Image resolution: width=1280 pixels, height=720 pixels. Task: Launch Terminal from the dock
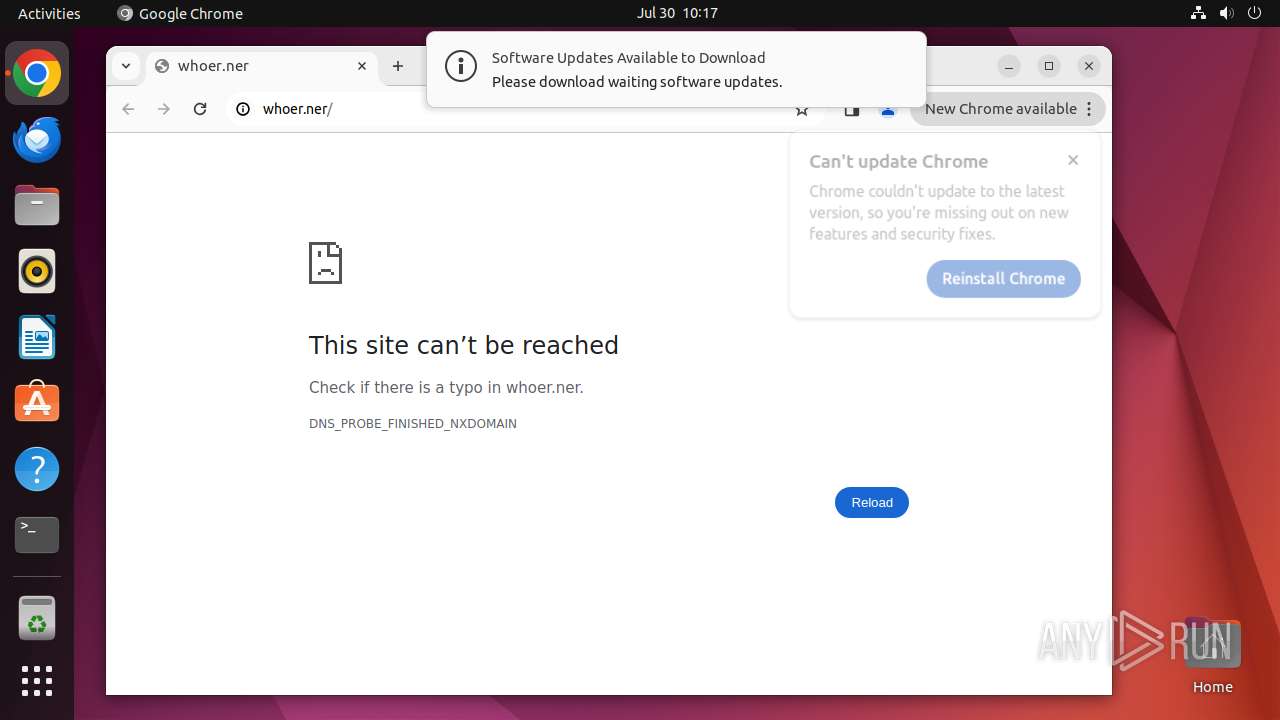pyautogui.click(x=37, y=535)
